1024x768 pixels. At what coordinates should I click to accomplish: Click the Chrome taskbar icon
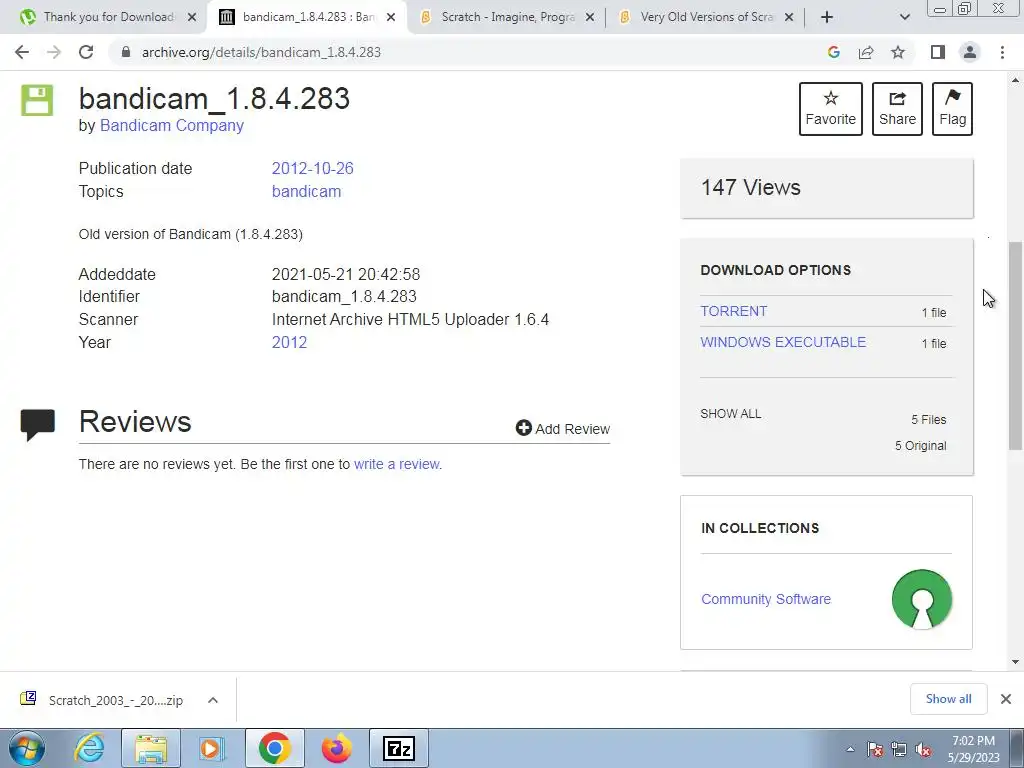(x=274, y=748)
